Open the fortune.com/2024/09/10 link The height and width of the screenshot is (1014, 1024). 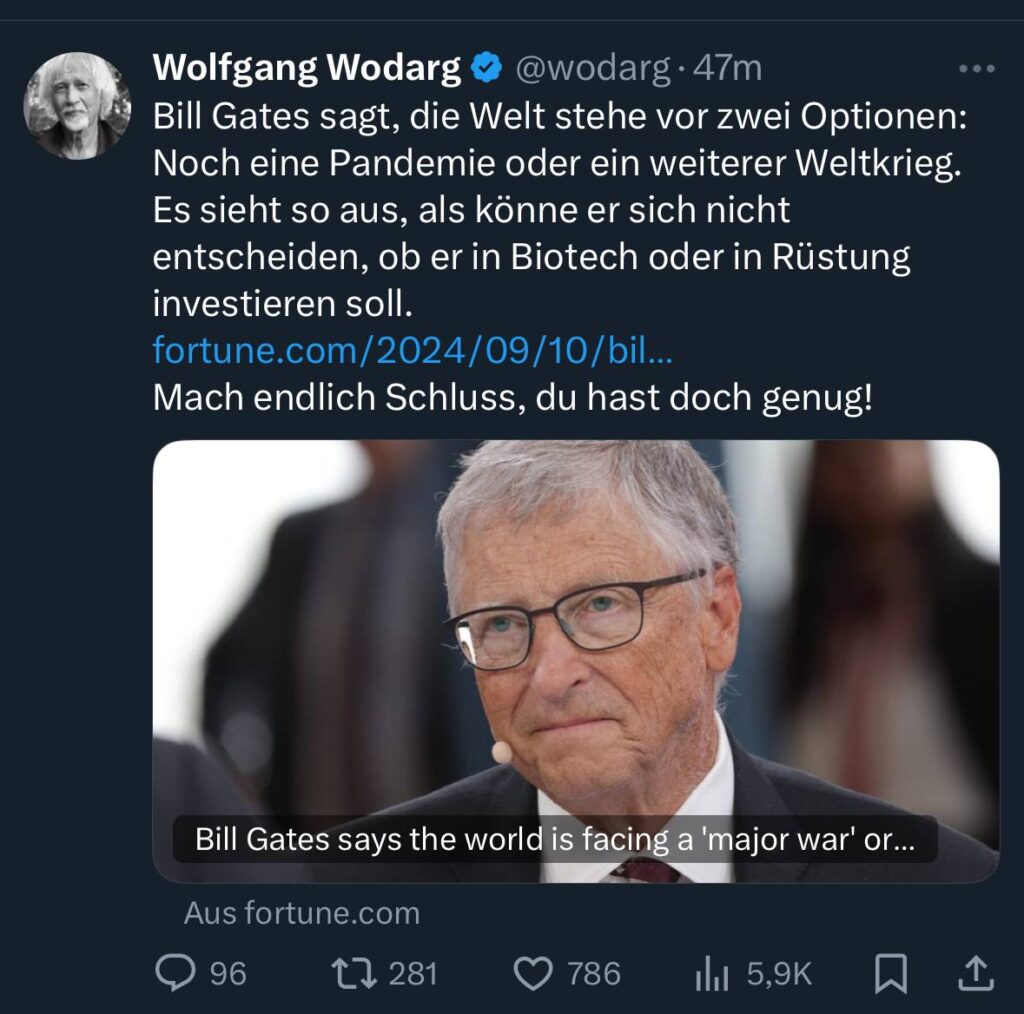[x=412, y=351]
